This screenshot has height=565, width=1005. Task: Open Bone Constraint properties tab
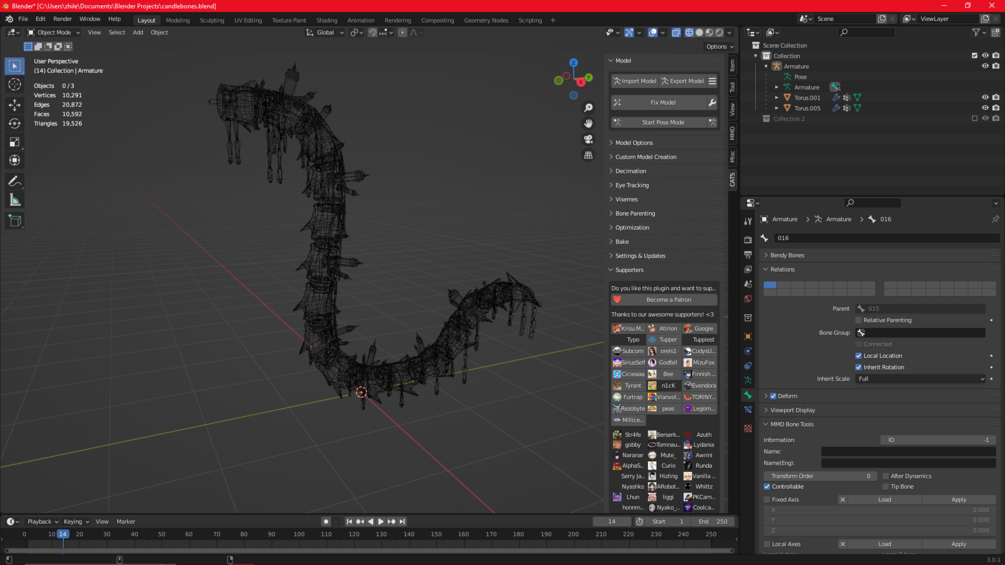(x=748, y=410)
